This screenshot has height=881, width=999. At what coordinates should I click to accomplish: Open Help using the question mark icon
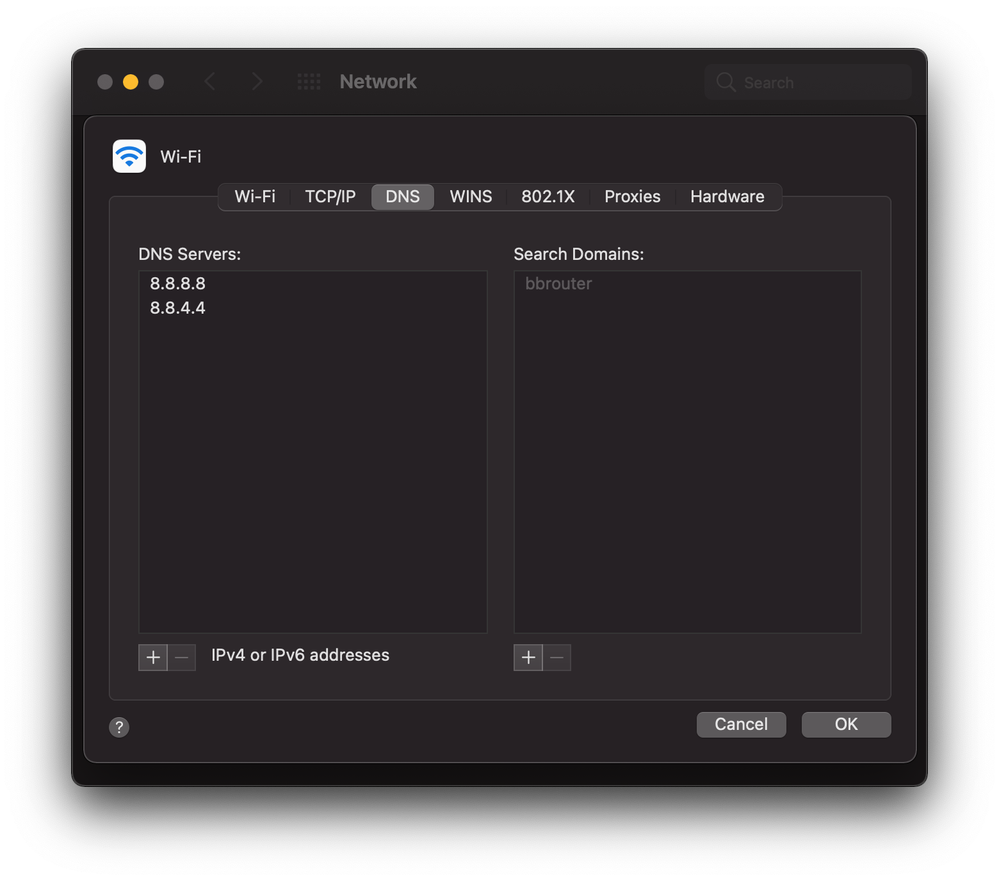click(119, 727)
